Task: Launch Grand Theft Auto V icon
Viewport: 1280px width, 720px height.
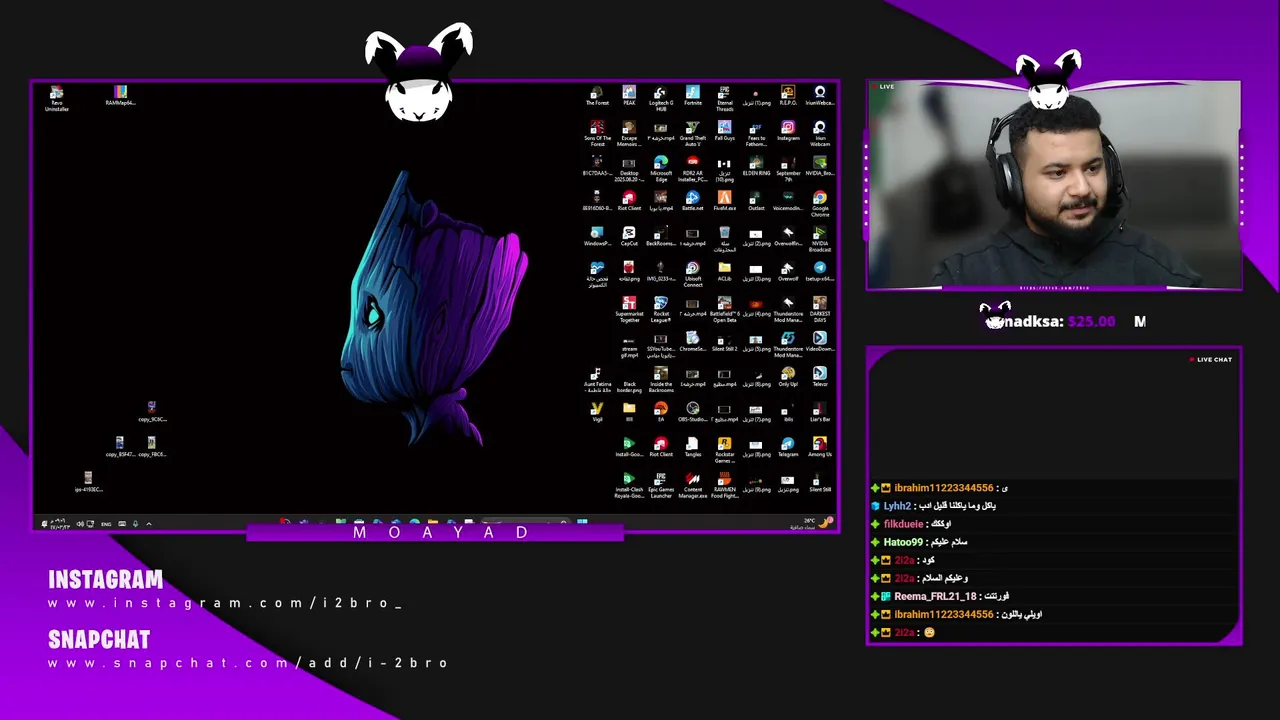Action: click(x=693, y=134)
